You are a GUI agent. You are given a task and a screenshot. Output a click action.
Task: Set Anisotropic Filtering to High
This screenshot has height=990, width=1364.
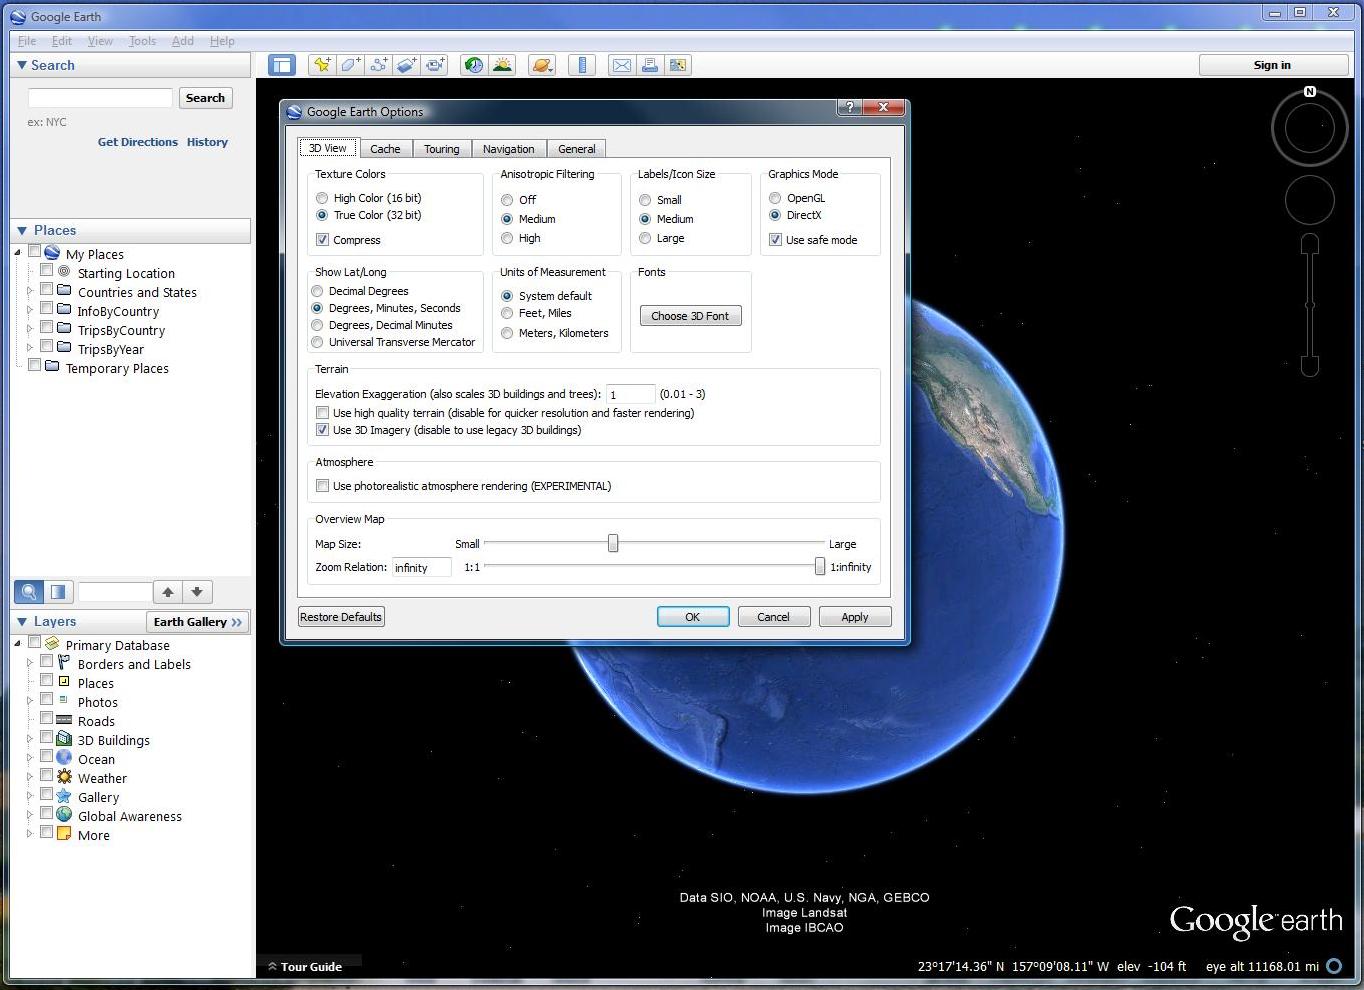click(x=507, y=238)
